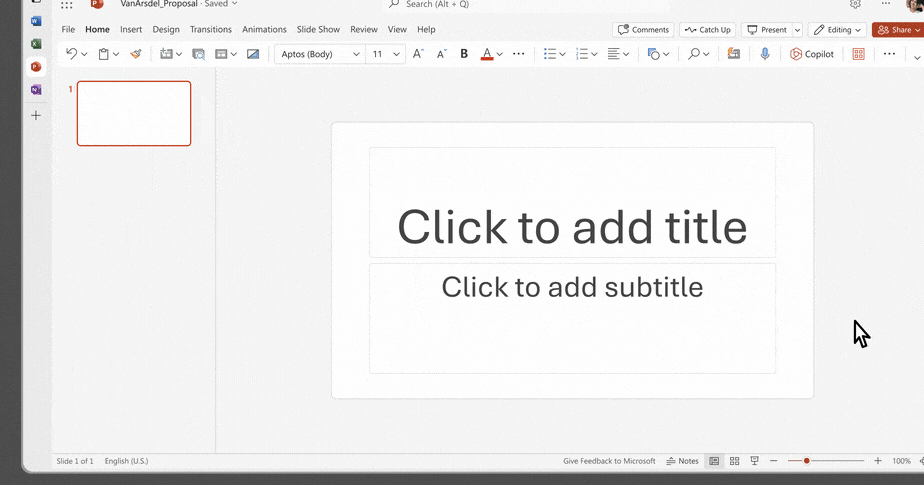Image resolution: width=924 pixels, height=485 pixels.
Task: Click the numbered list icon
Action: (x=582, y=54)
